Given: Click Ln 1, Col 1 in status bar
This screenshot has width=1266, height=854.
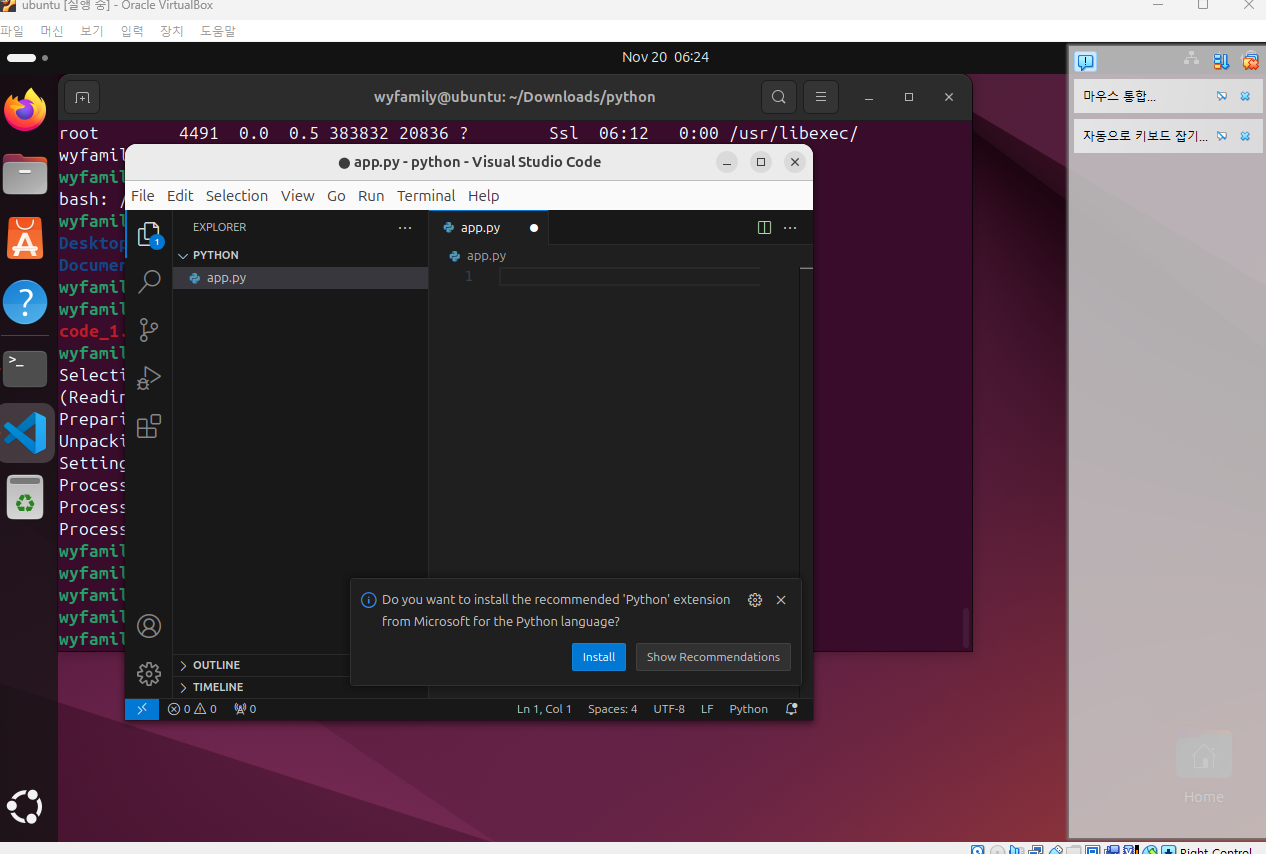Looking at the screenshot, I should [544, 709].
